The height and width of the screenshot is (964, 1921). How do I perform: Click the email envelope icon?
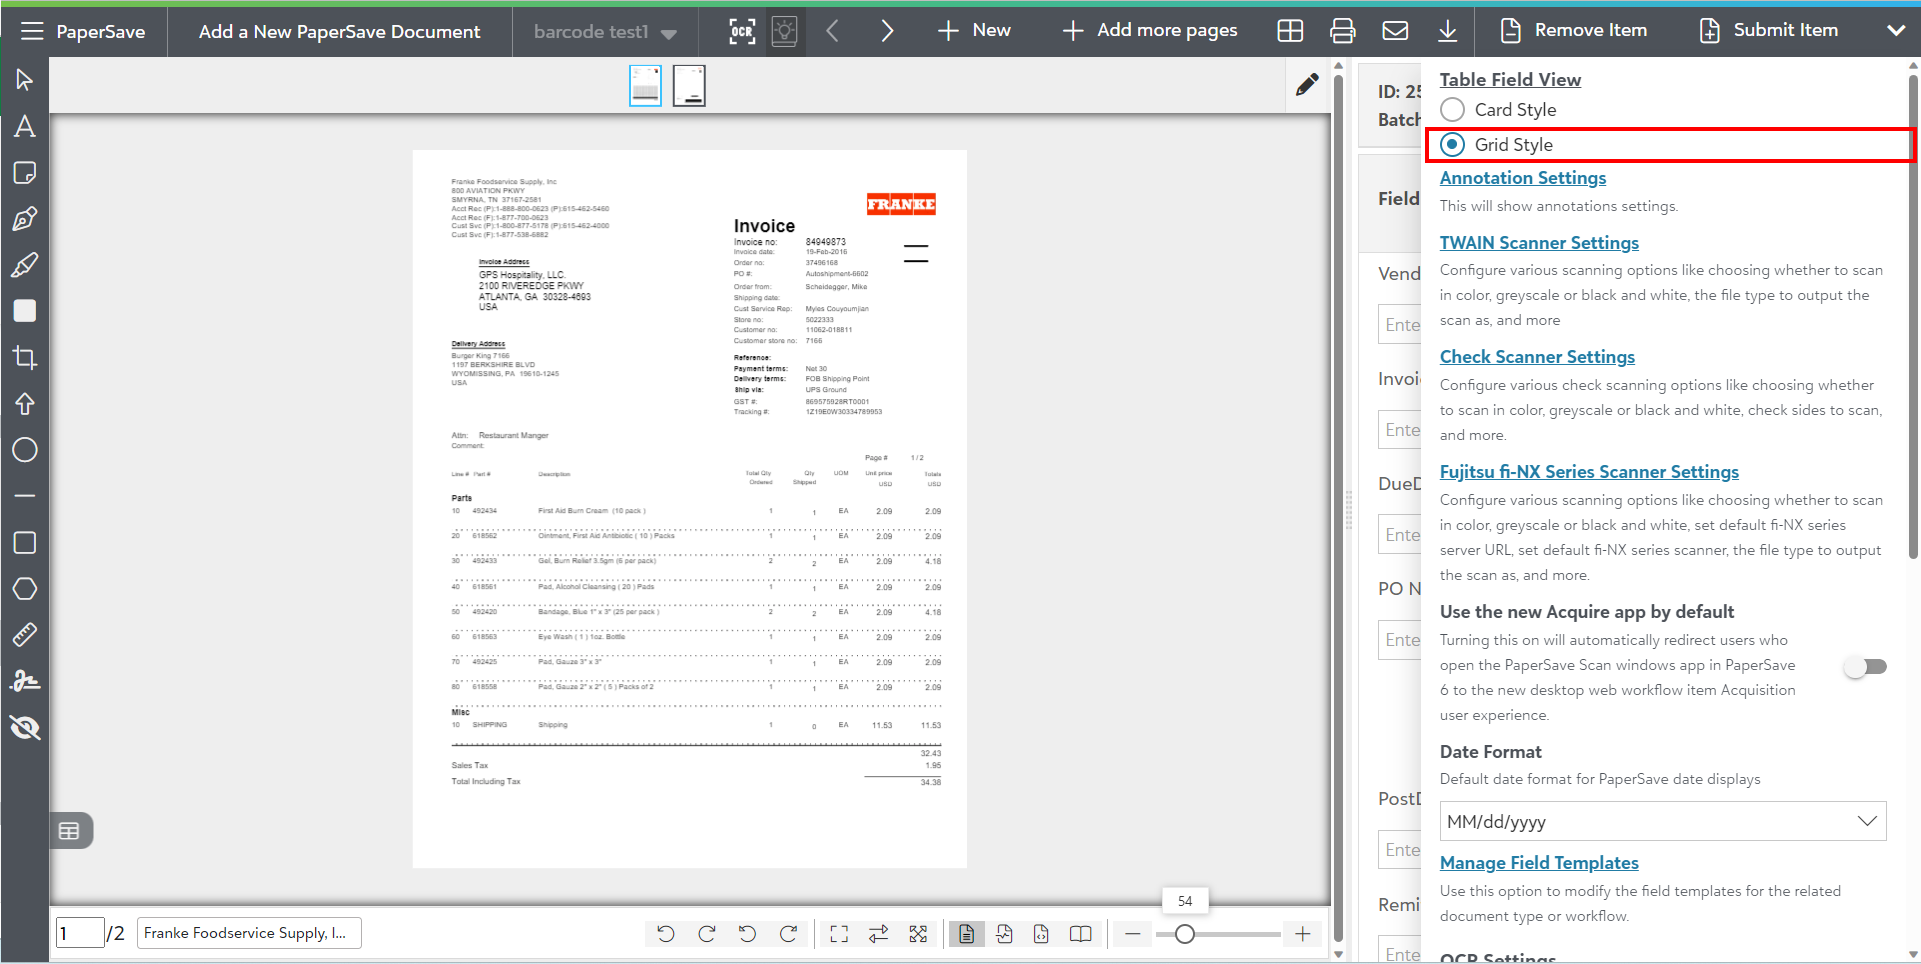click(x=1395, y=31)
